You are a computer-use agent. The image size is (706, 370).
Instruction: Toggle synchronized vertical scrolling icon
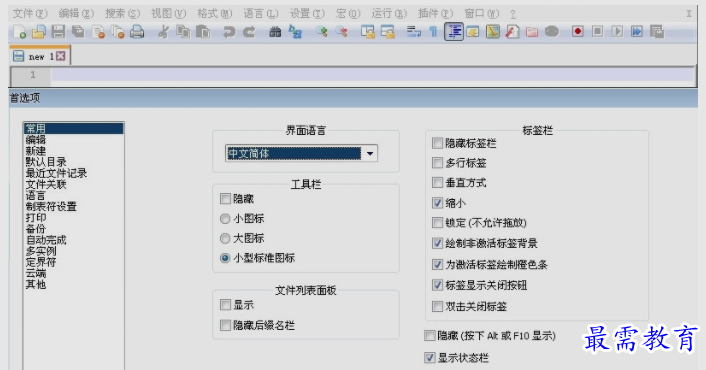[368, 32]
